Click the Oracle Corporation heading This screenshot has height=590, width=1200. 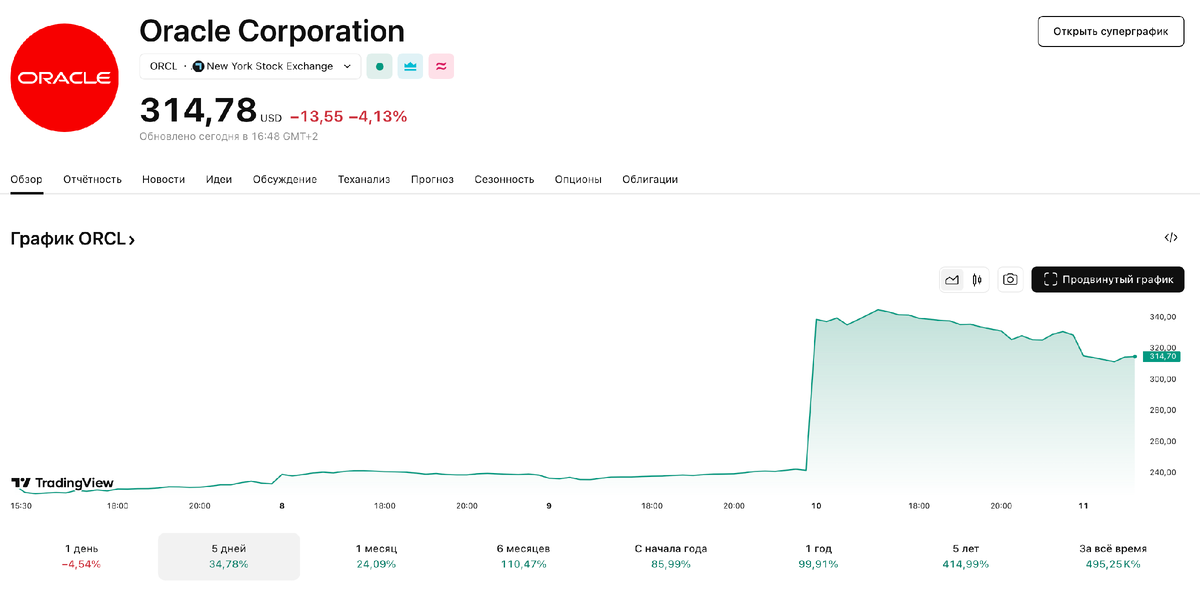click(272, 30)
